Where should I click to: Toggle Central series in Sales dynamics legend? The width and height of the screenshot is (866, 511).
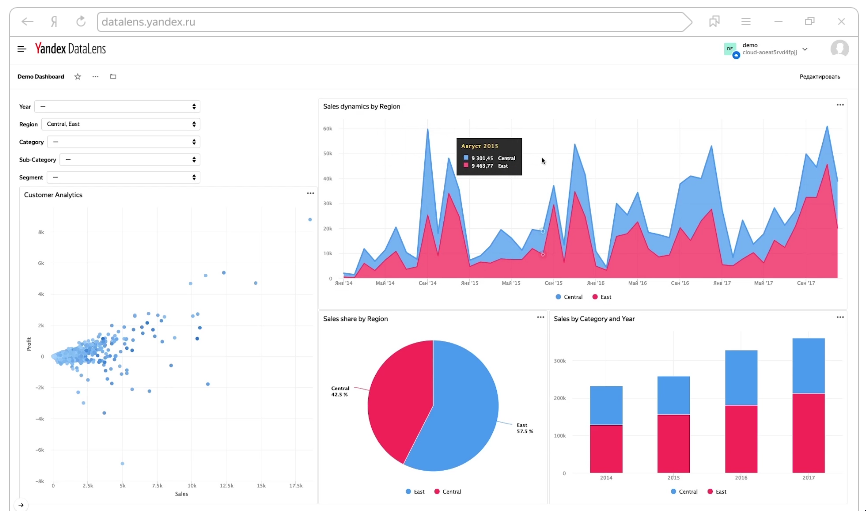point(569,297)
